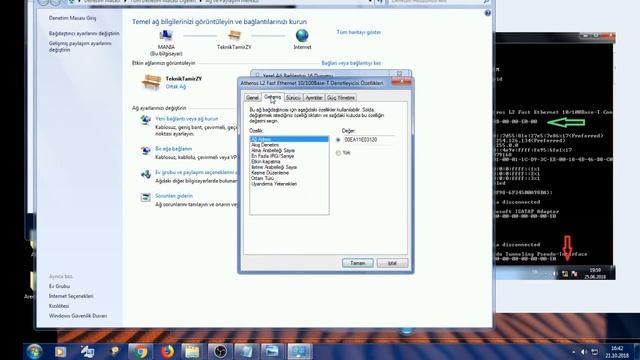Open Ev Grubu in sidebar
Screen dimensions: 640x360
tap(59, 286)
